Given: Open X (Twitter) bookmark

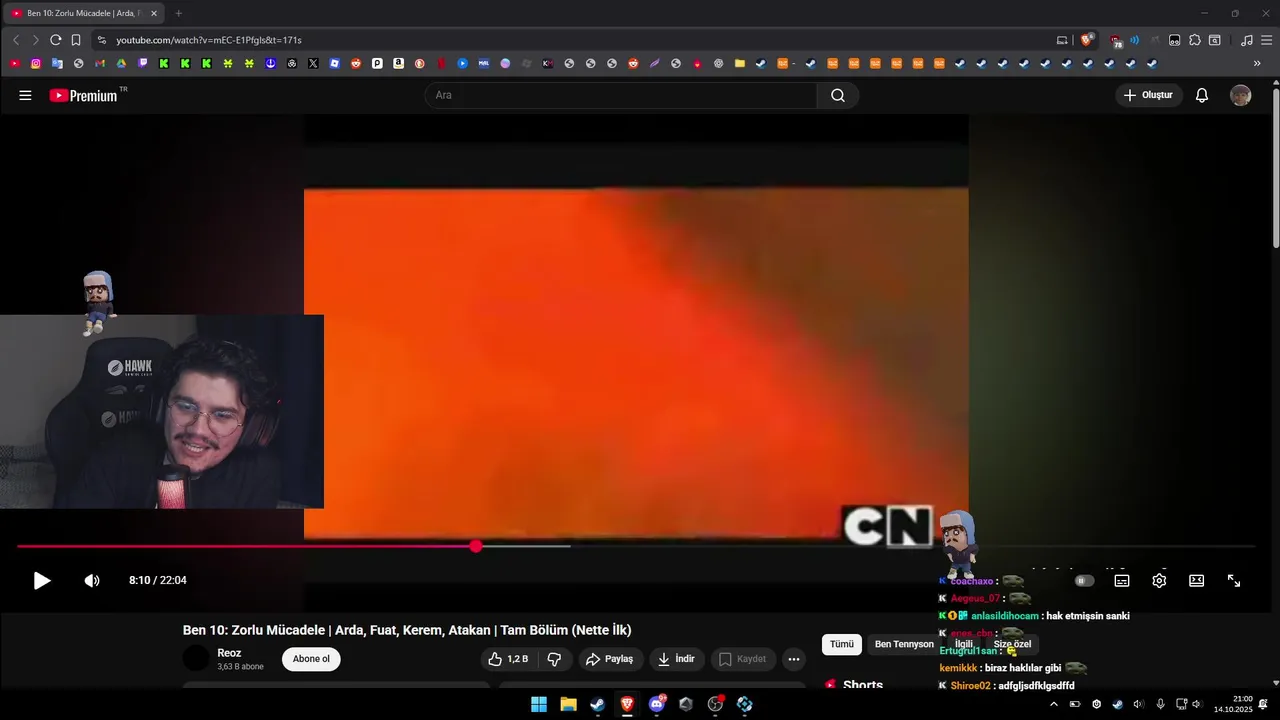Looking at the screenshot, I should tap(313, 63).
